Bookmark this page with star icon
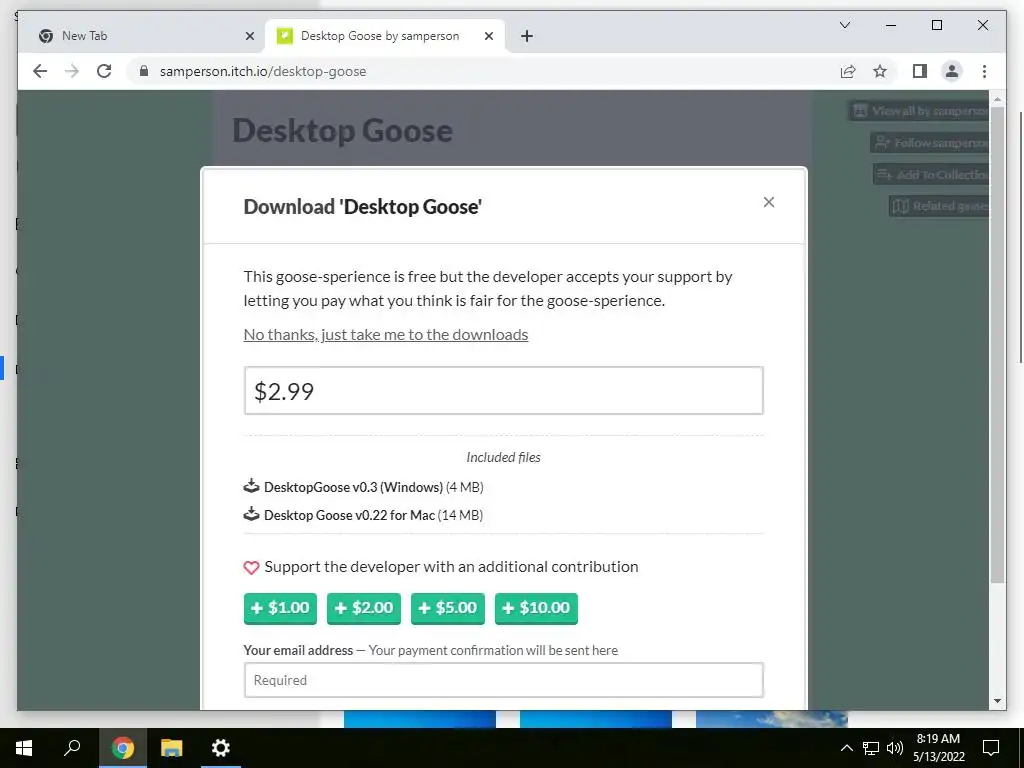1024x768 pixels. coord(880,71)
